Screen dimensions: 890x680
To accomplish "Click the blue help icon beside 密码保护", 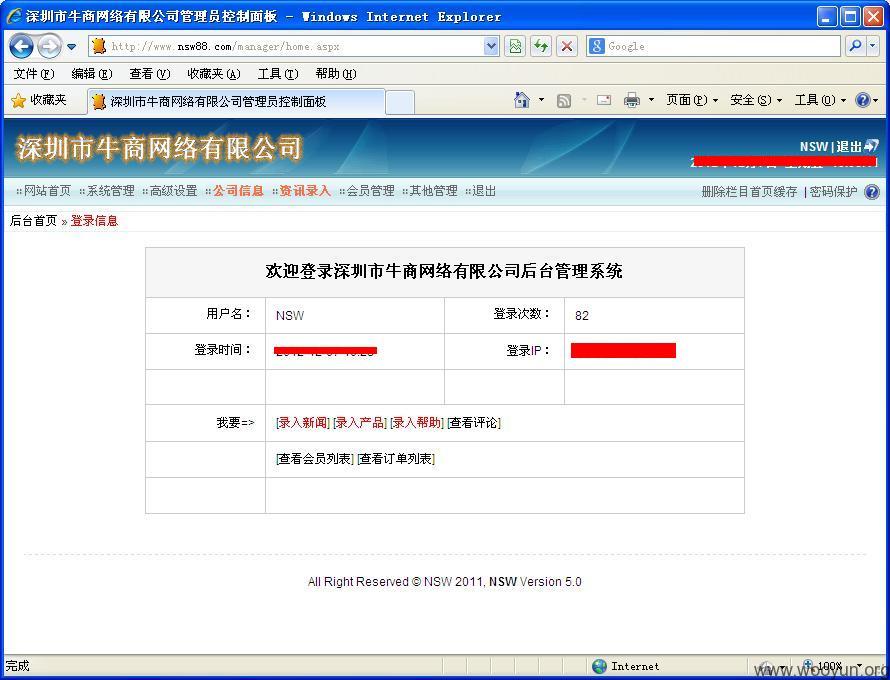I will [x=872, y=192].
